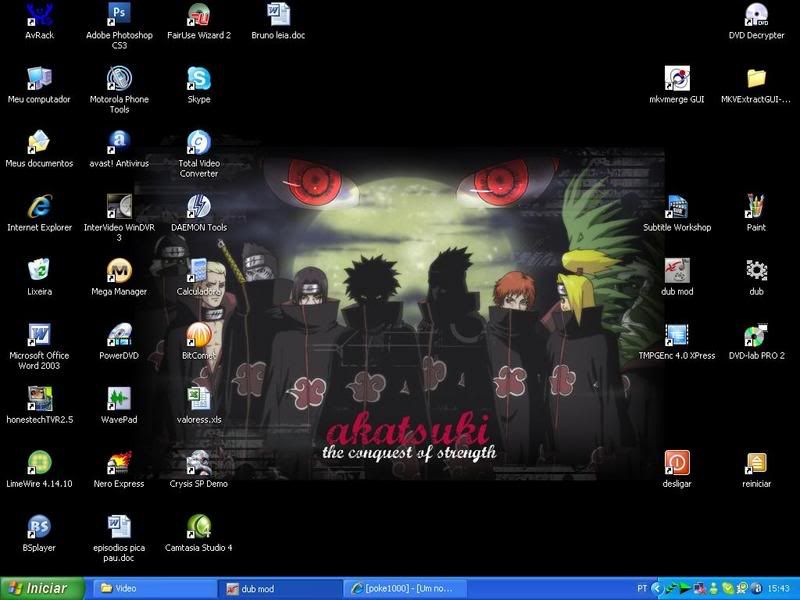Open the MKVExtractGUI folder
Screen dimensions: 800x600
pos(757,79)
